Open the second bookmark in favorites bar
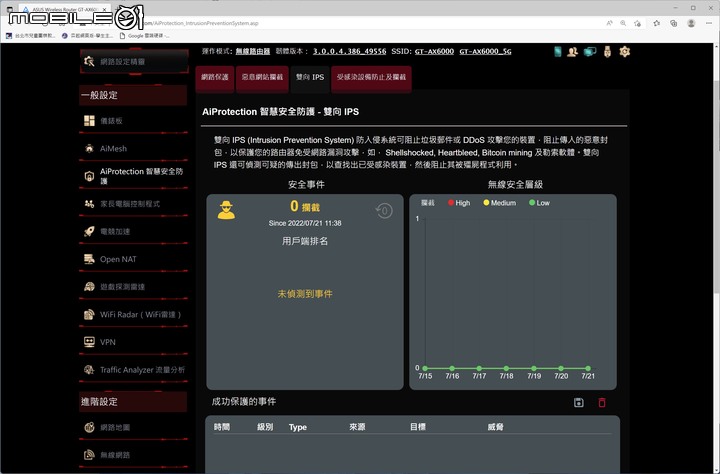 [87, 35]
